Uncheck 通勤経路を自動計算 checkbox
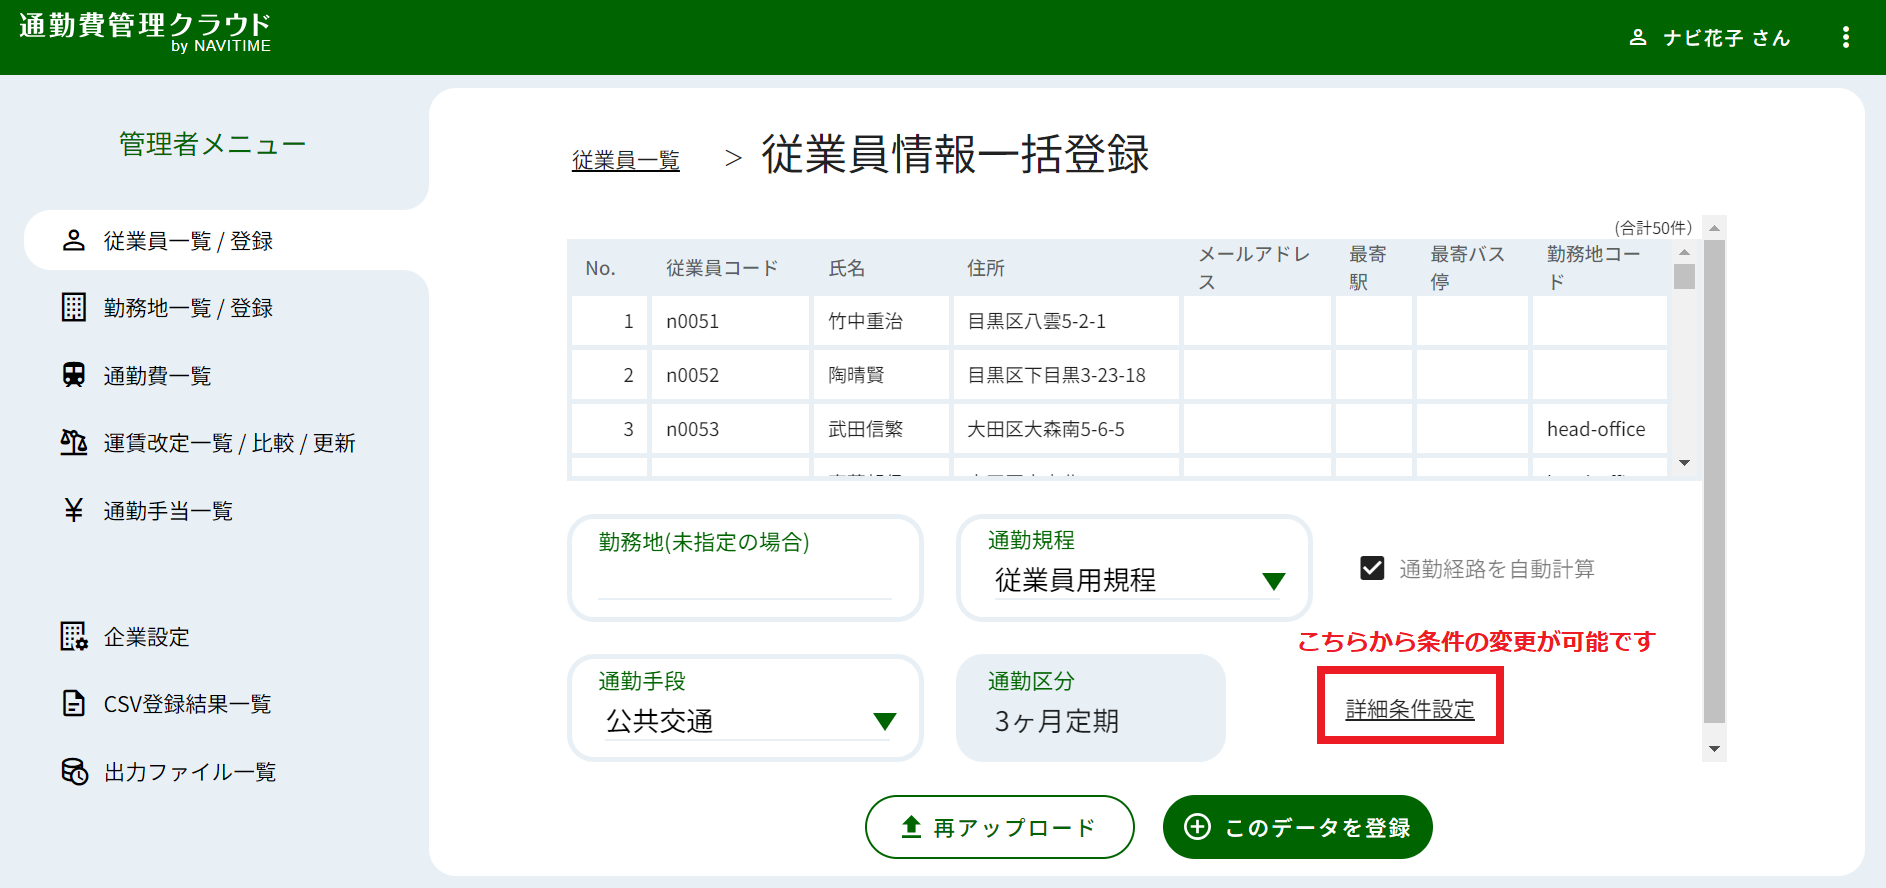 tap(1373, 568)
